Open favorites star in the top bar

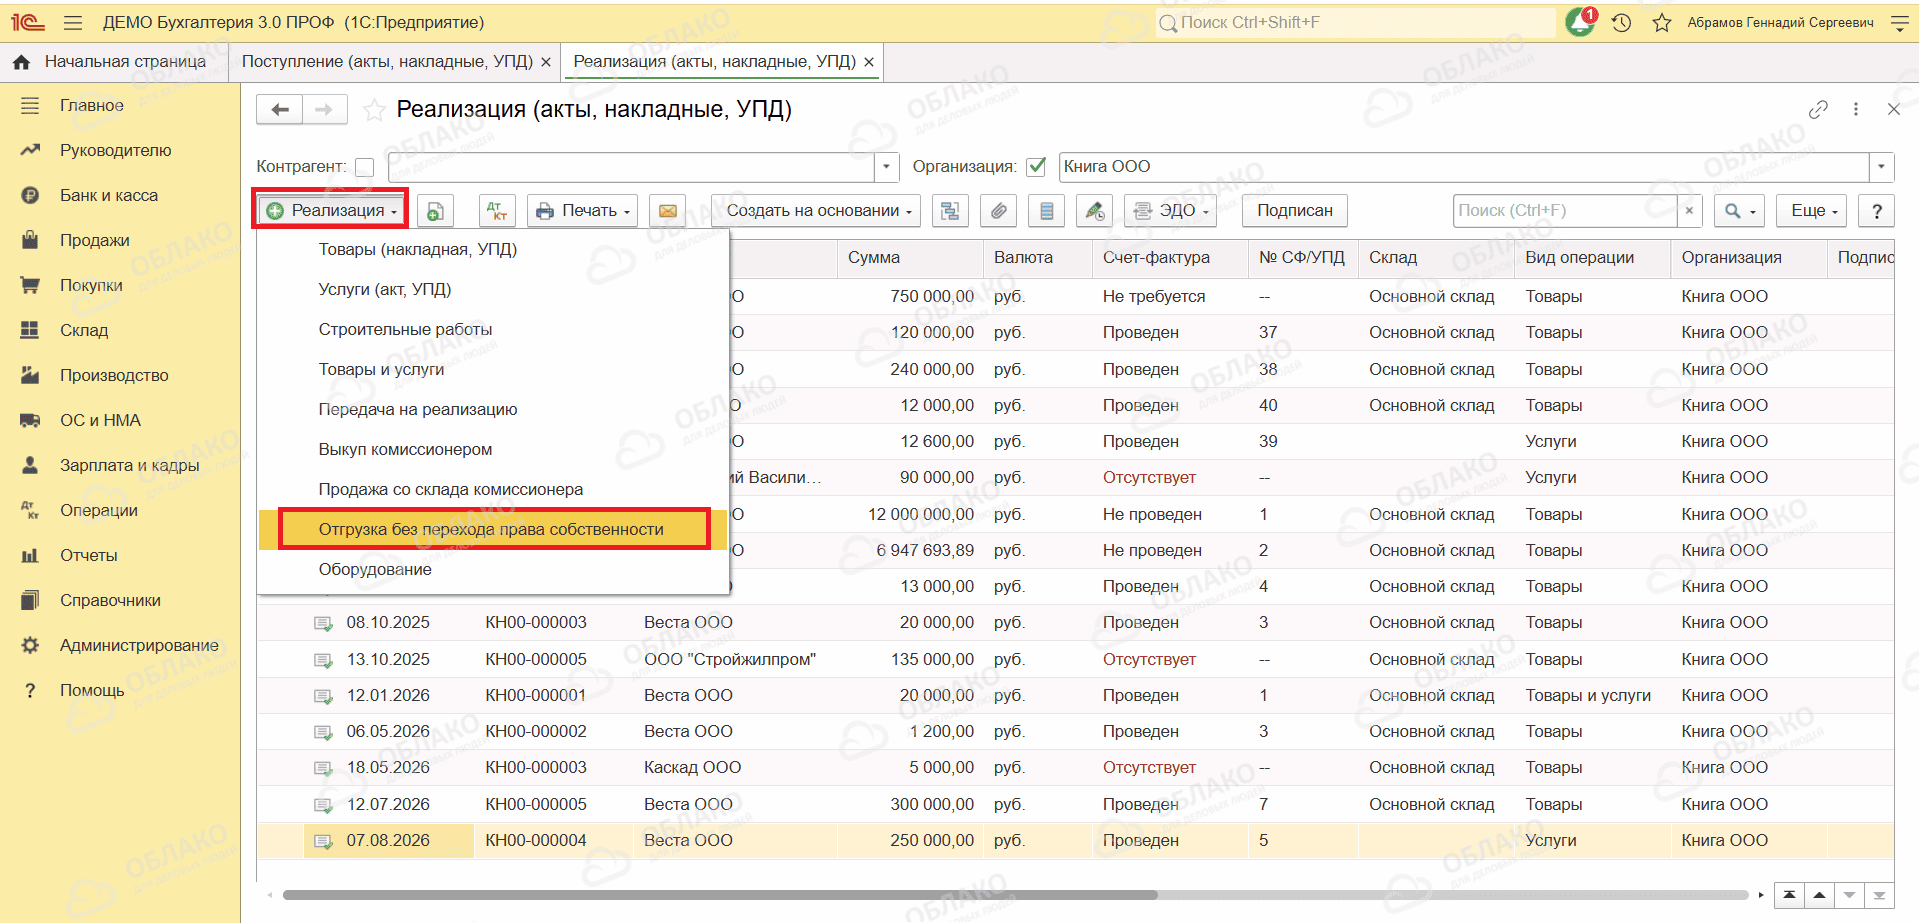point(1661,22)
